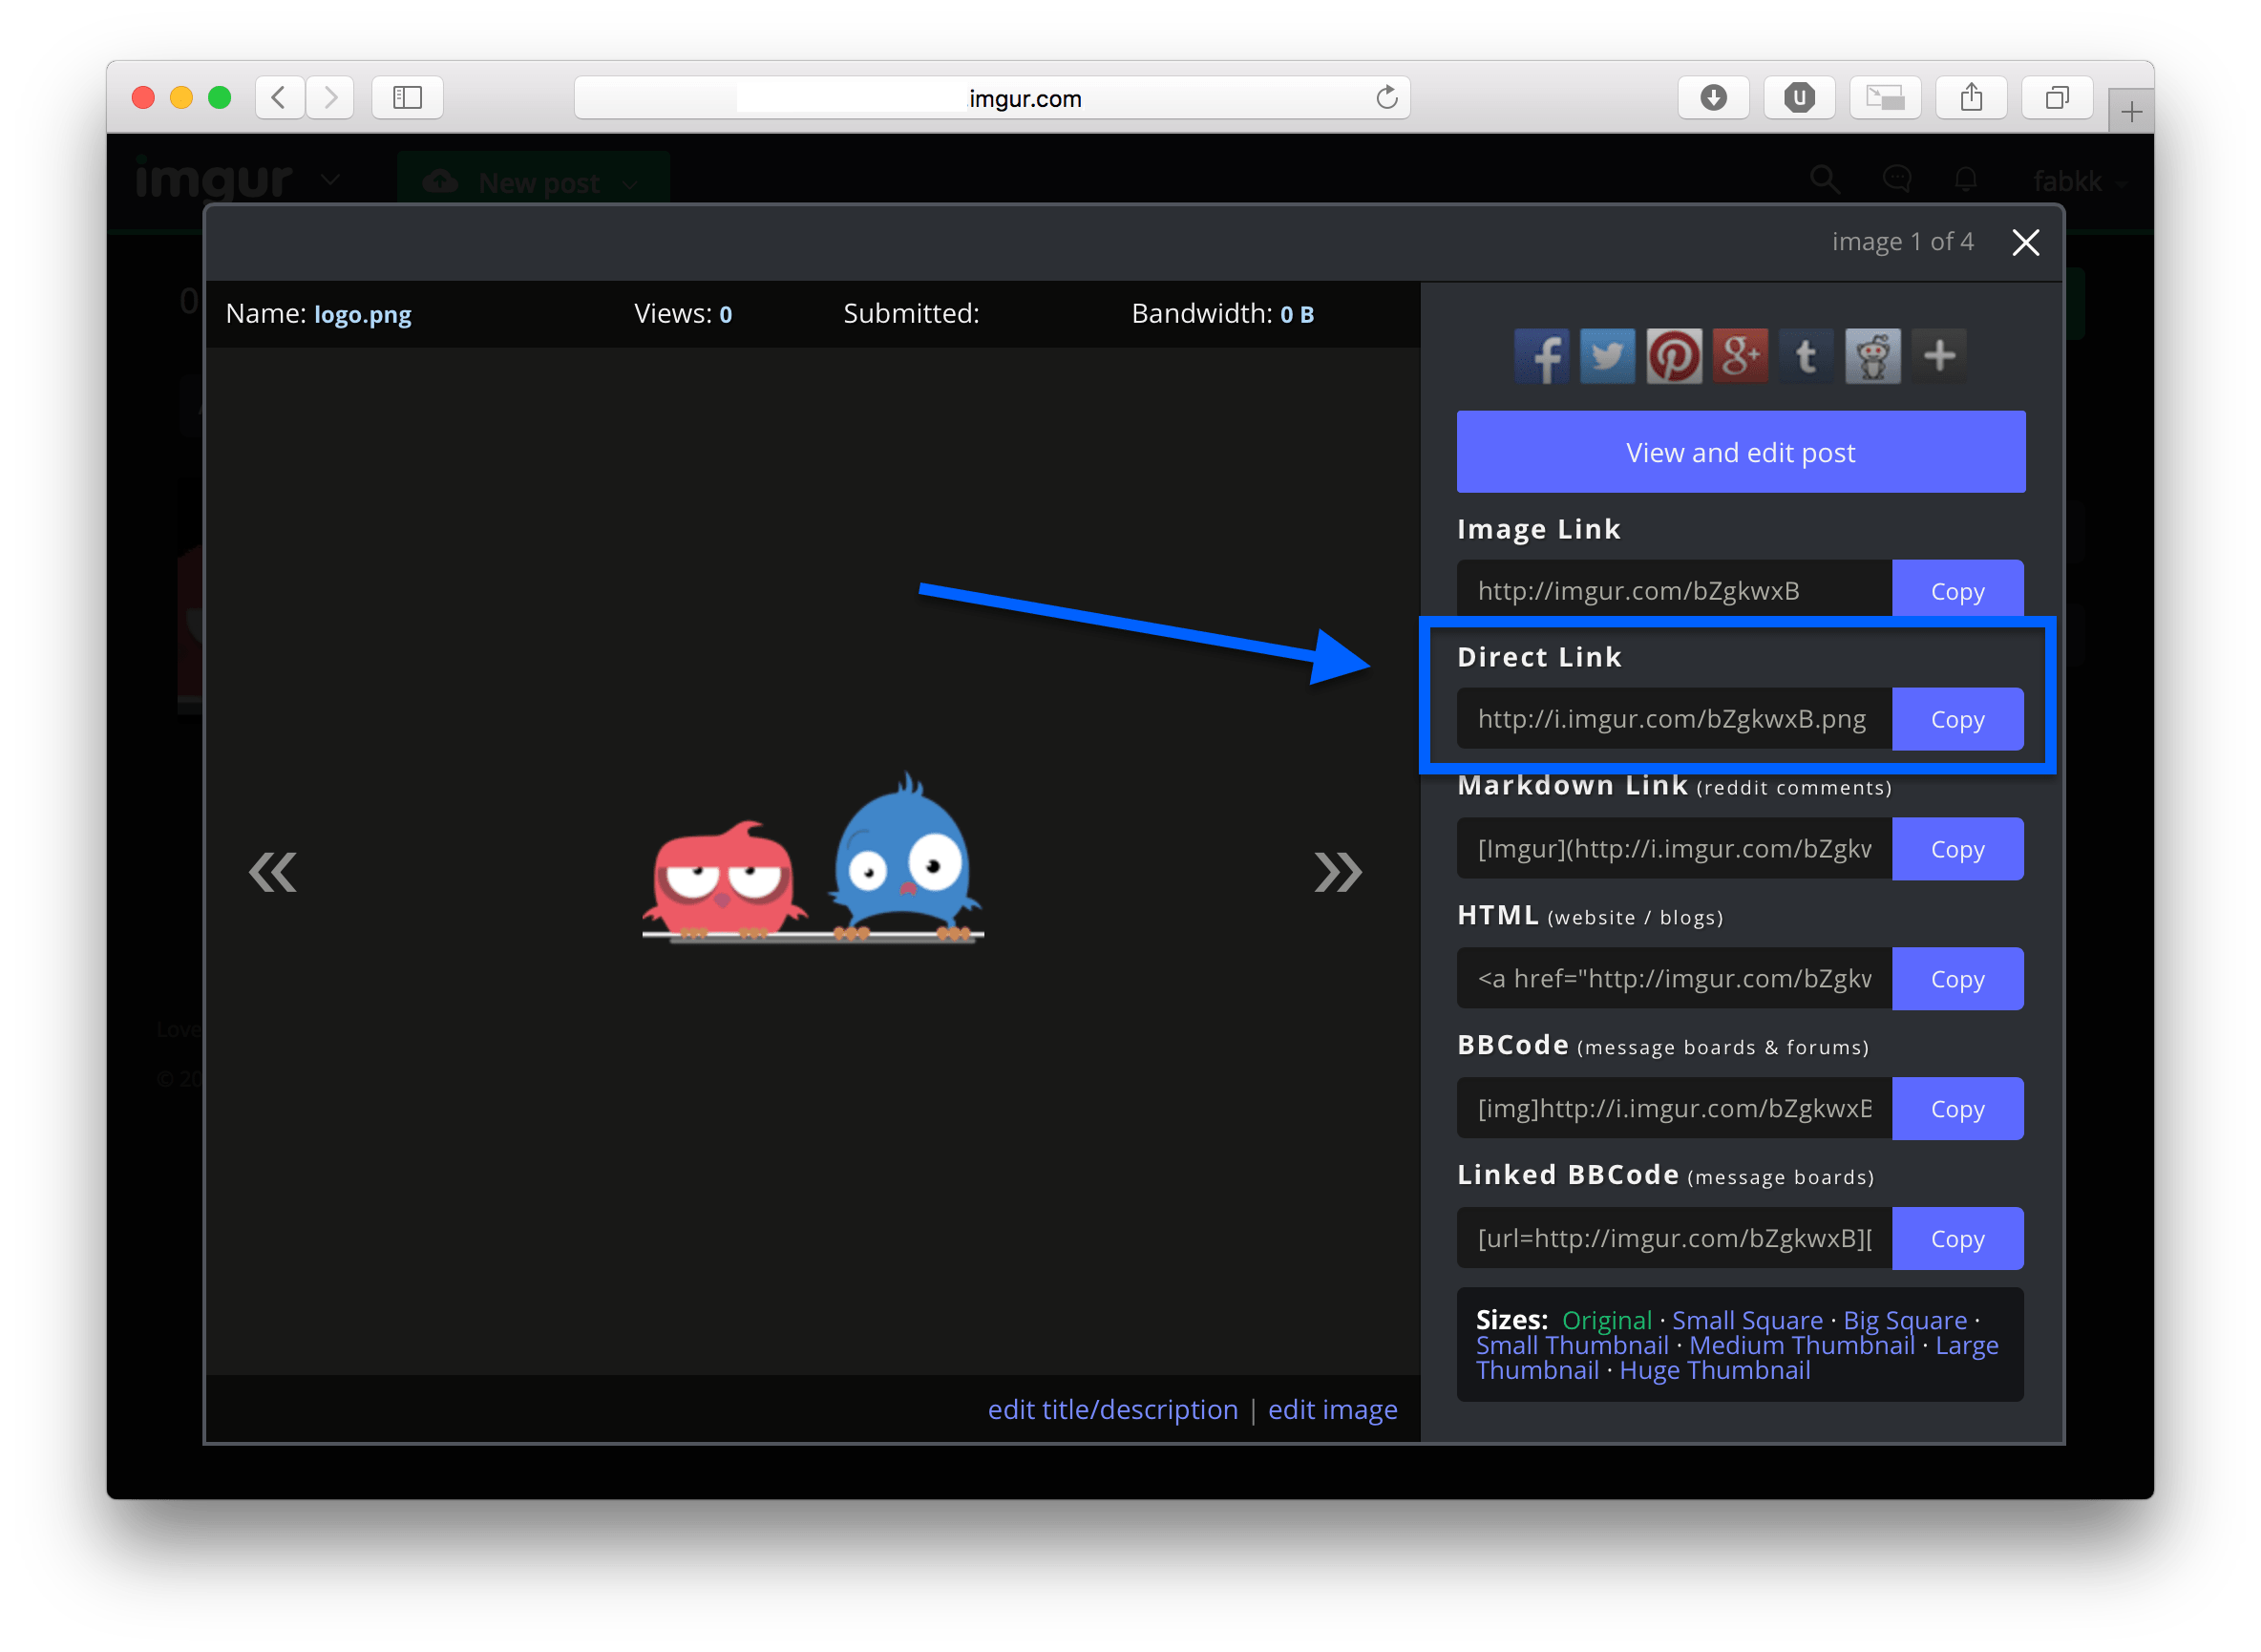This screenshot has height=1652, width=2261.
Task: Open a new Safari tab
Action: [x=2131, y=111]
